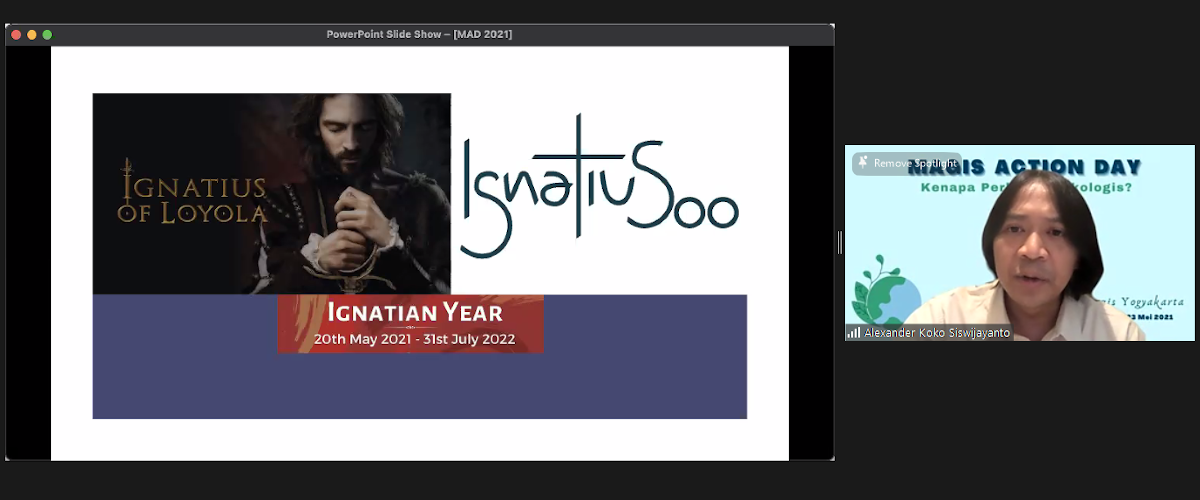This screenshot has height=500, width=1200.
Task: Click the speaker's spotlighted video tile
Action: point(1019,243)
